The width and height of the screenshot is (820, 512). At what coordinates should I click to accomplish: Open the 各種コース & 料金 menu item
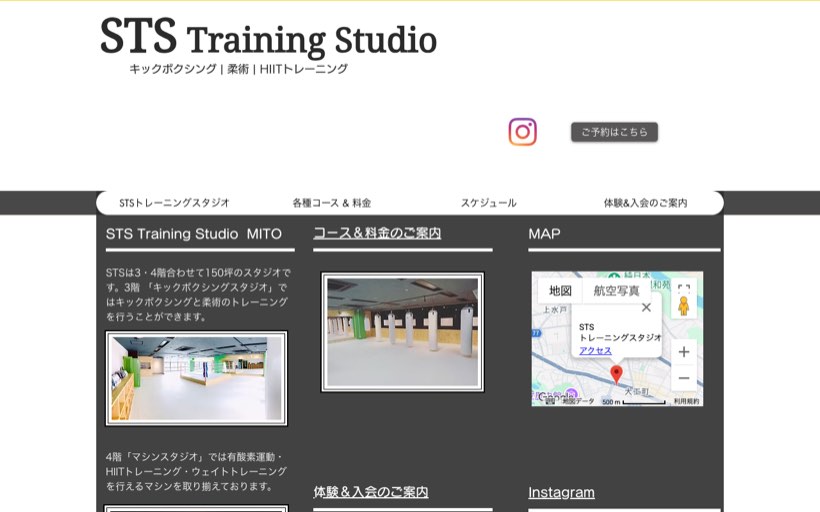[x=332, y=203]
